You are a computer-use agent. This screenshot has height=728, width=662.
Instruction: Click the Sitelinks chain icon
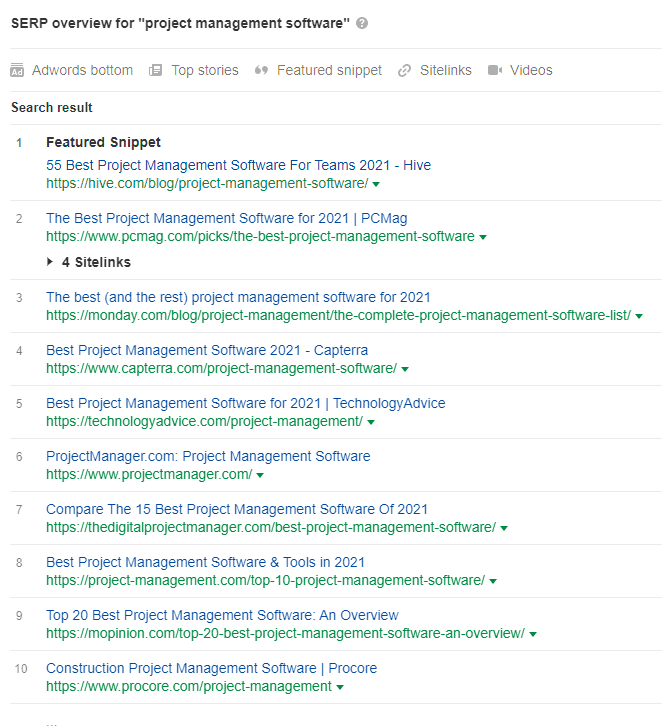[404, 70]
